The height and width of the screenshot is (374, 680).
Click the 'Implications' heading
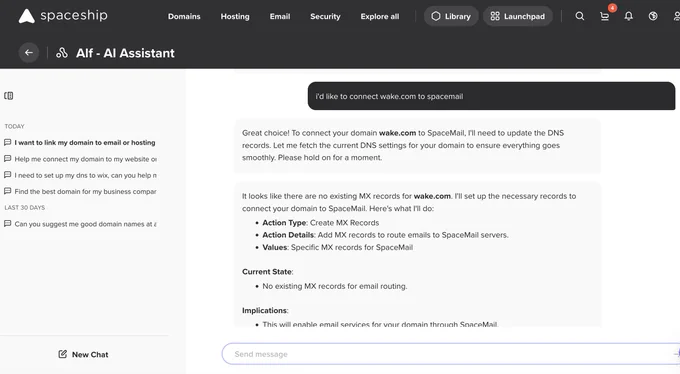265,310
